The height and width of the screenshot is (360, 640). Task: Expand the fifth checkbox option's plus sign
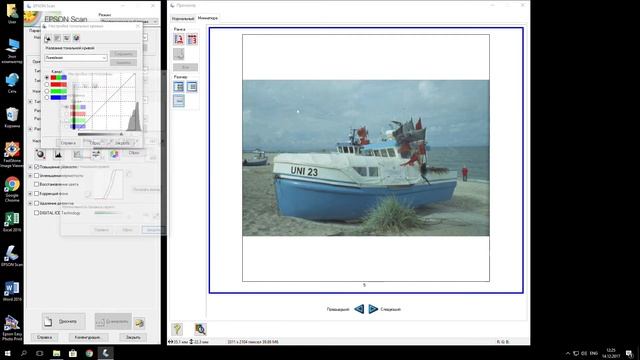pyautogui.click(x=30, y=203)
